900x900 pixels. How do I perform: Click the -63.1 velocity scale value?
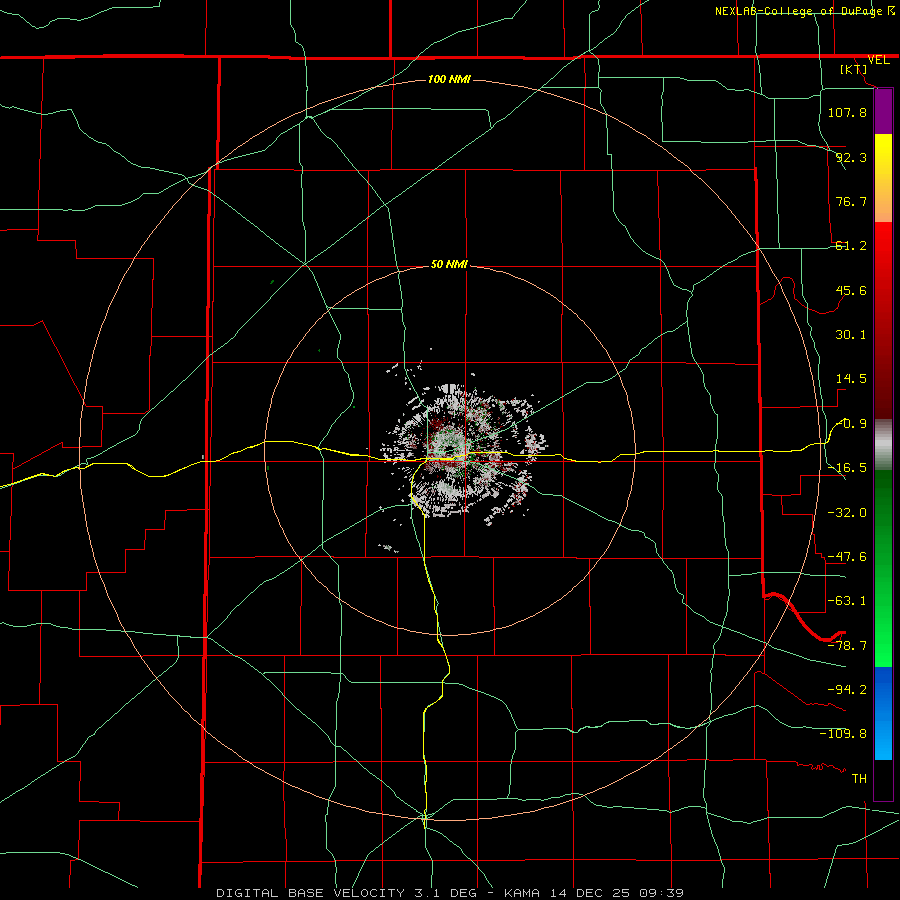click(x=847, y=601)
